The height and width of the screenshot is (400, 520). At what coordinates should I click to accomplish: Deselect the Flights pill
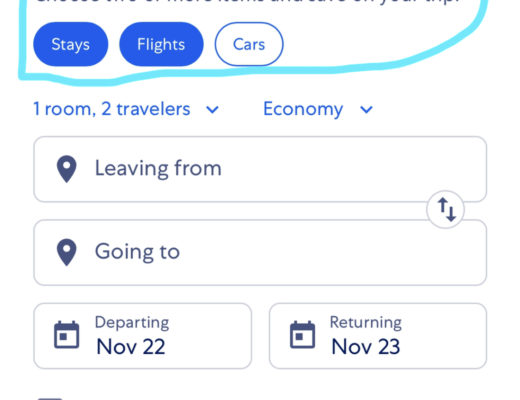tap(161, 44)
